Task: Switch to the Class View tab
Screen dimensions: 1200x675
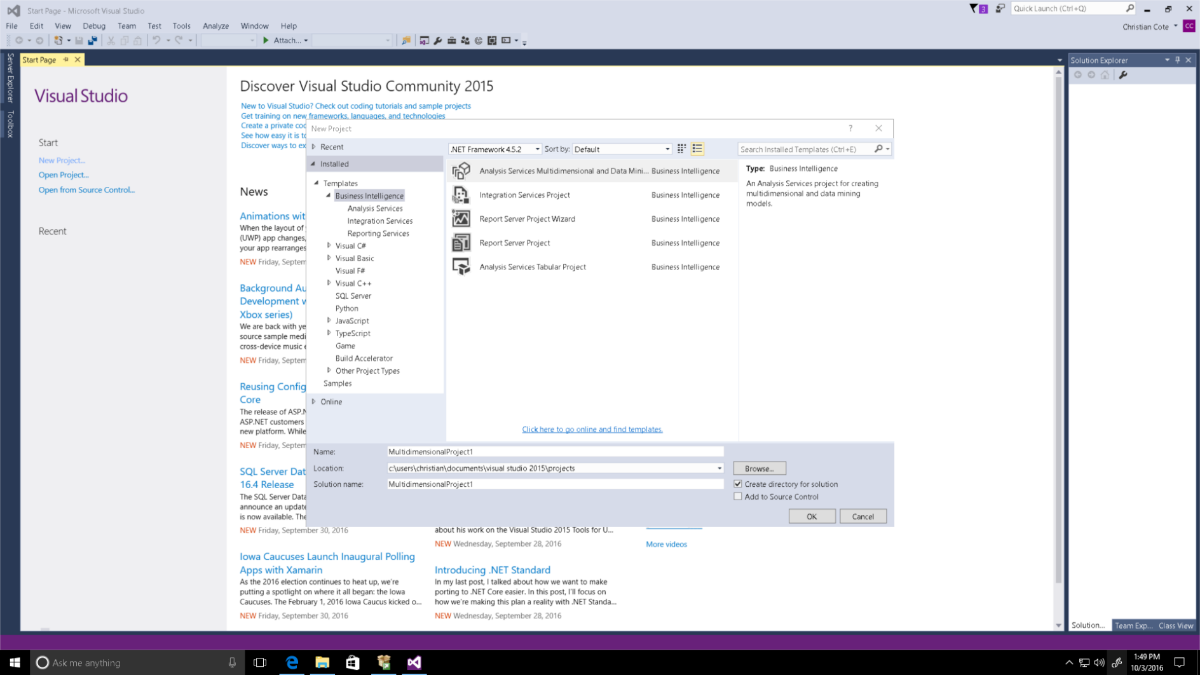Action: (1176, 626)
